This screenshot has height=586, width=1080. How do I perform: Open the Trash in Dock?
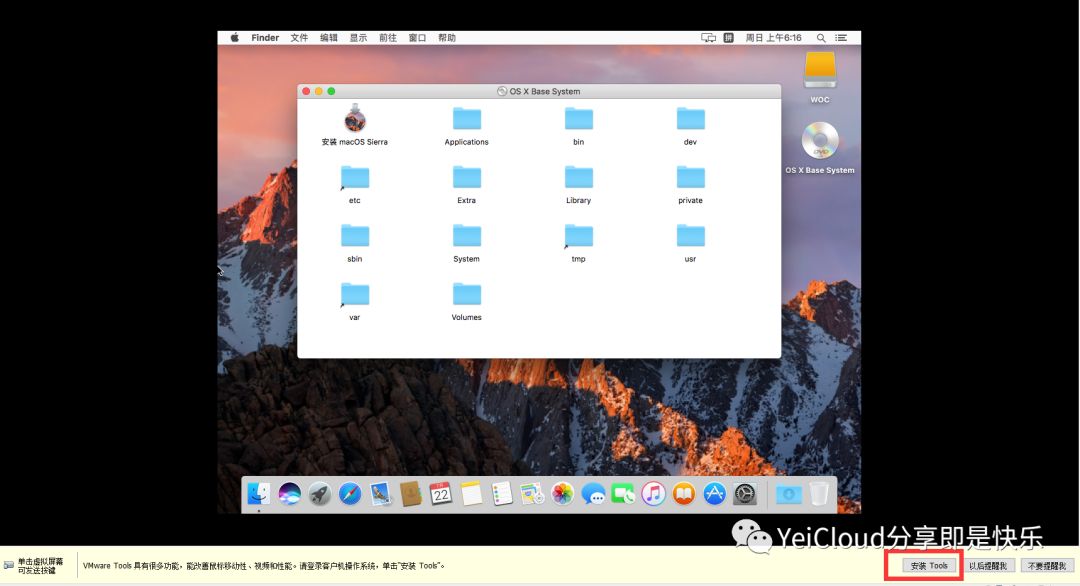[x=819, y=494]
